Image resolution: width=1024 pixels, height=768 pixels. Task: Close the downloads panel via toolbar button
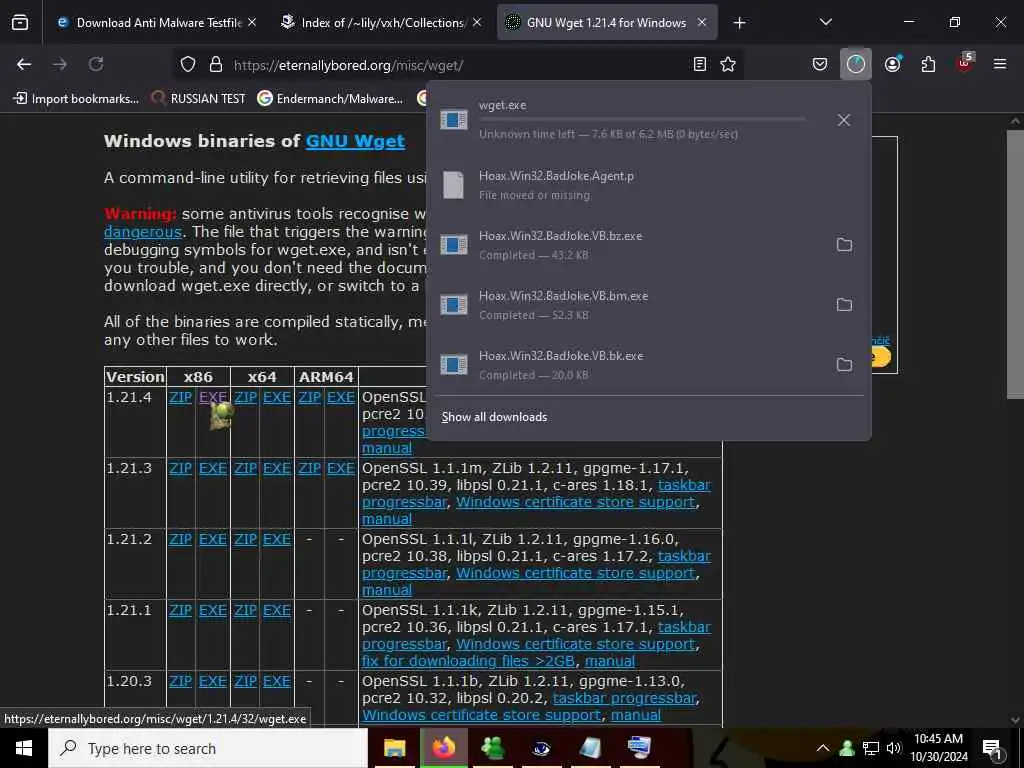coord(856,64)
